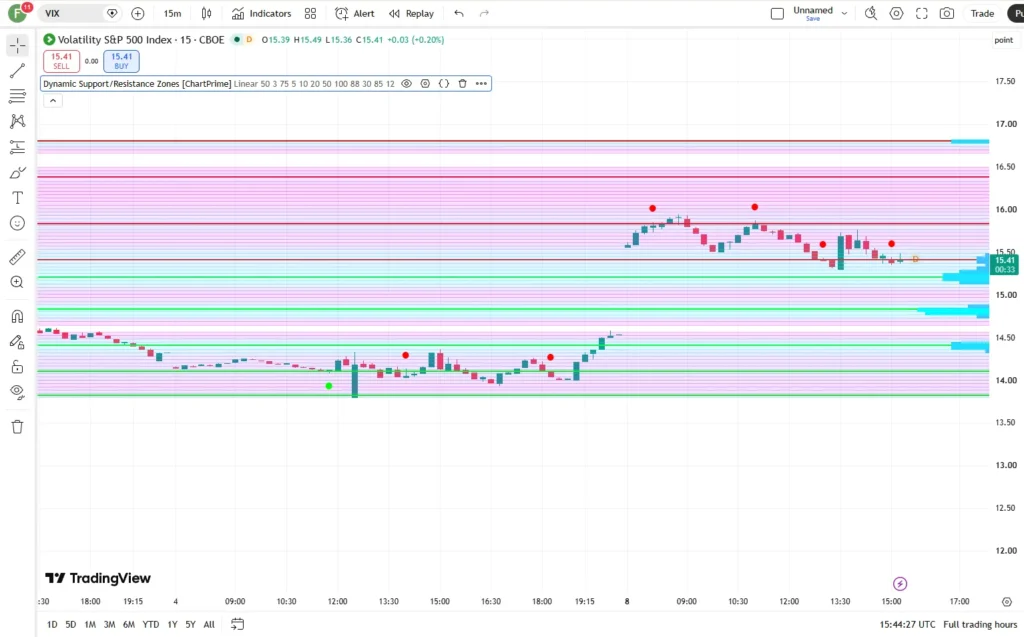This screenshot has height=637, width=1024.
Task: Select the All time range
Action: [209, 625]
